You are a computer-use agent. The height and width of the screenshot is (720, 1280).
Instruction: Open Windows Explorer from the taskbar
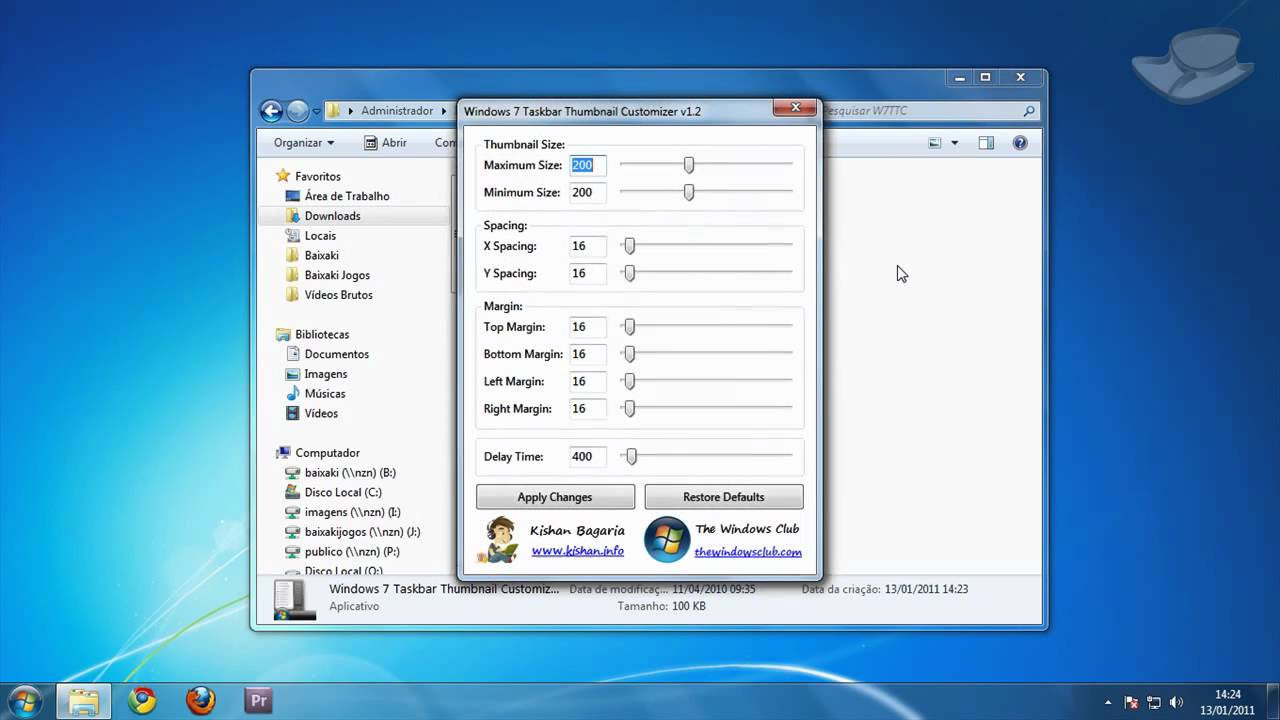point(84,701)
